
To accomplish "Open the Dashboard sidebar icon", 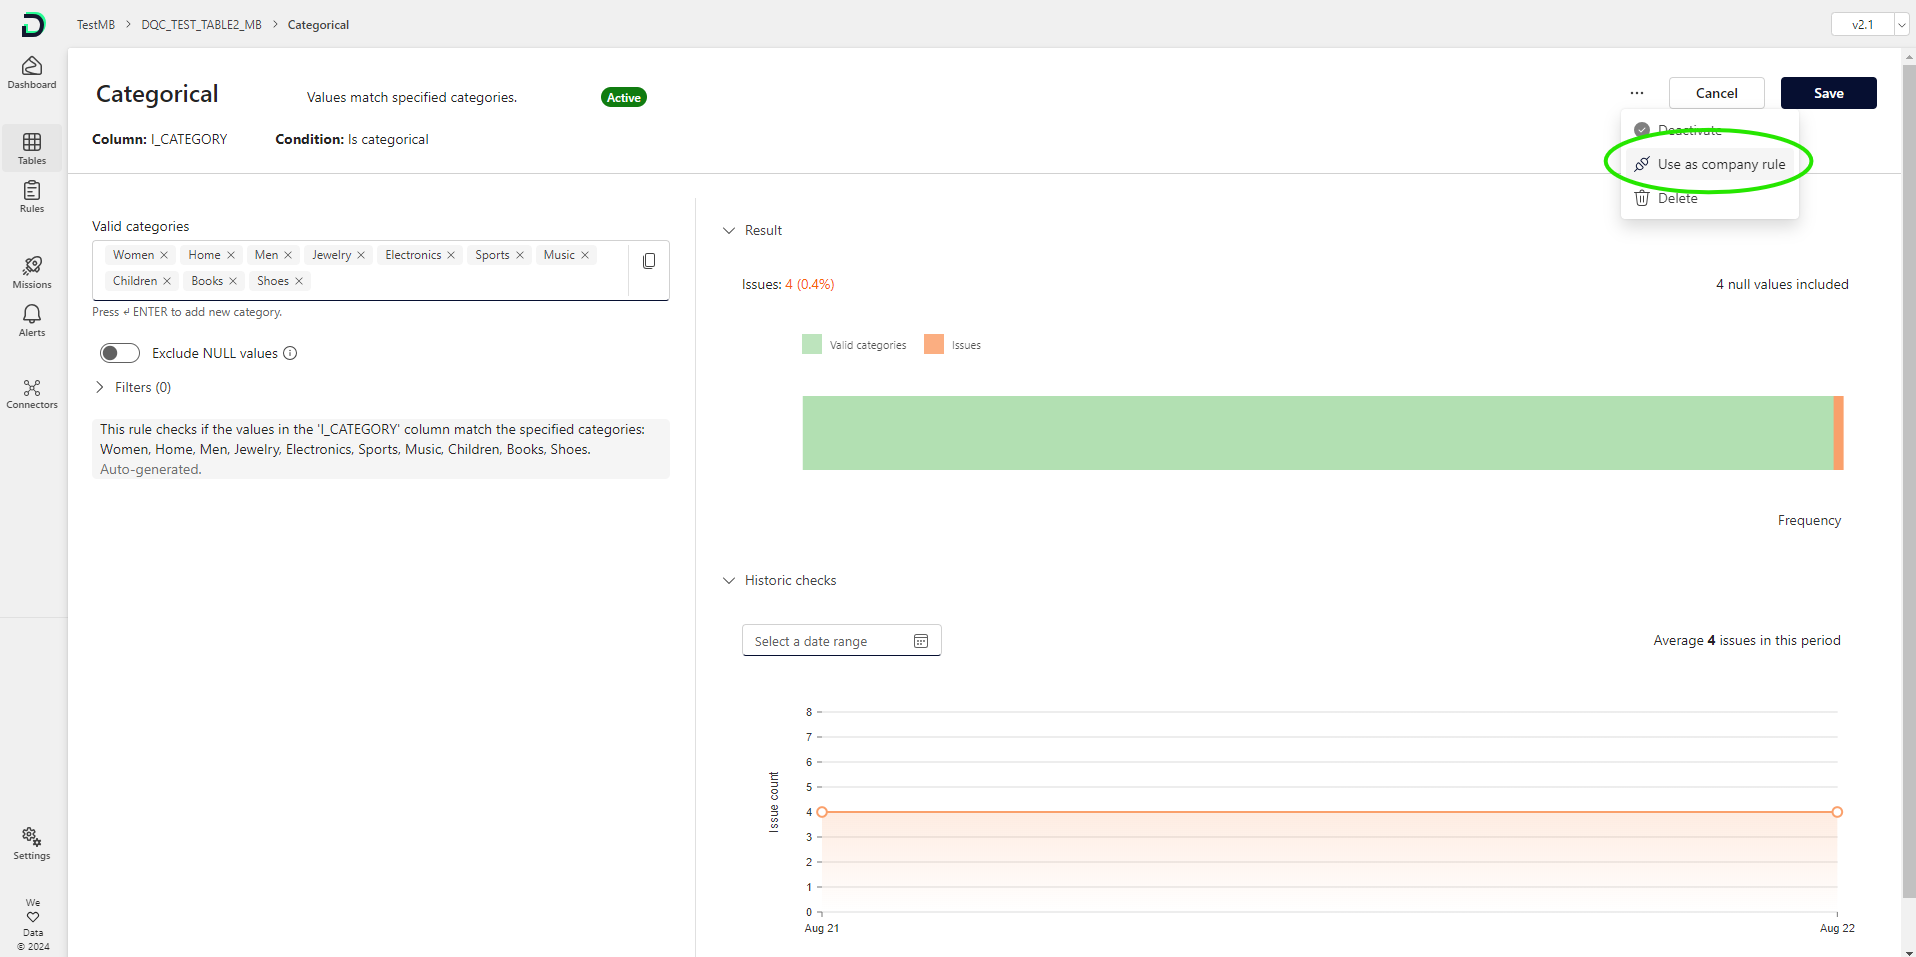I will [x=32, y=72].
